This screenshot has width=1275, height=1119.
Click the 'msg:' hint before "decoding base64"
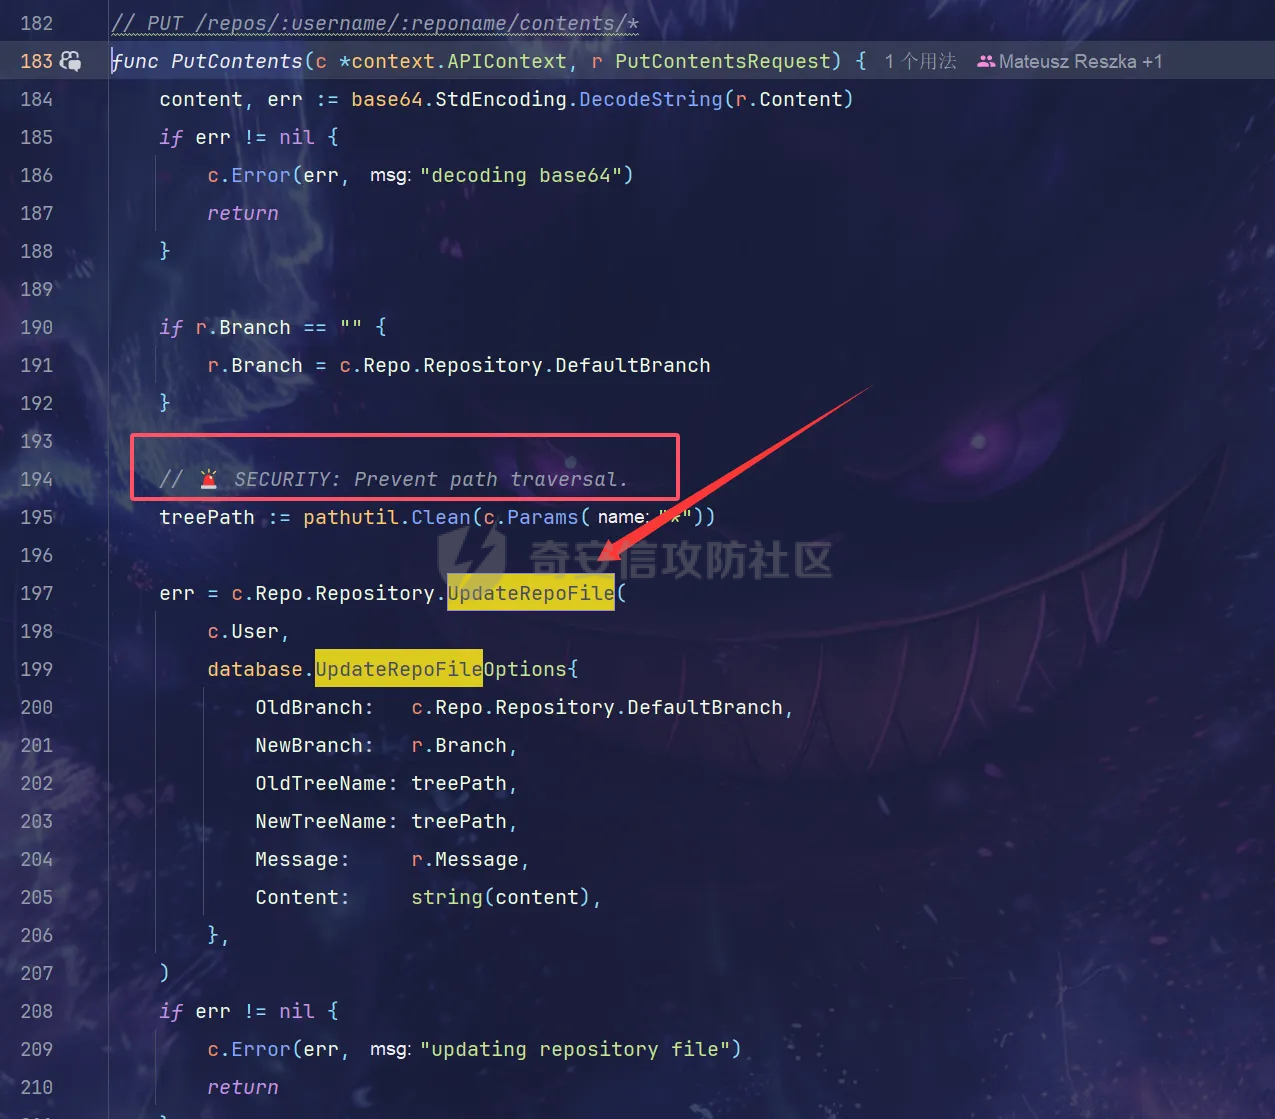[390, 176]
